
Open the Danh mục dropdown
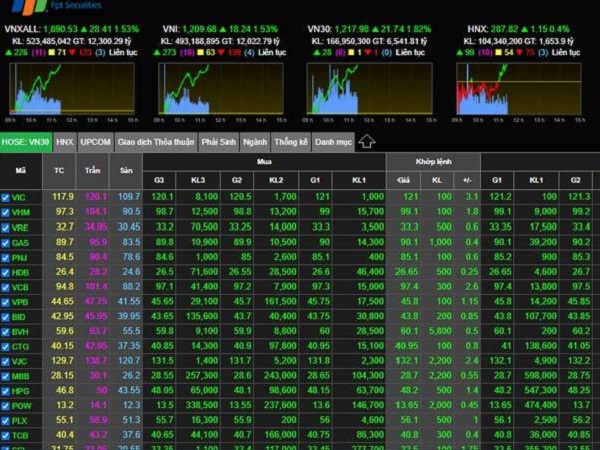(x=332, y=142)
